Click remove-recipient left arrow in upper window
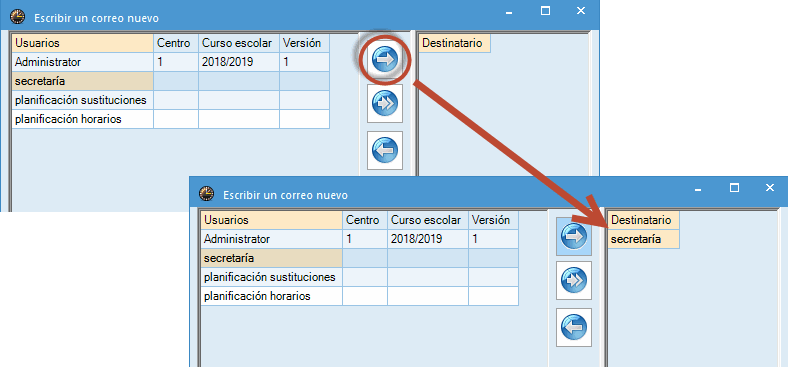Viewport: 788px width, 367px height. (385, 150)
